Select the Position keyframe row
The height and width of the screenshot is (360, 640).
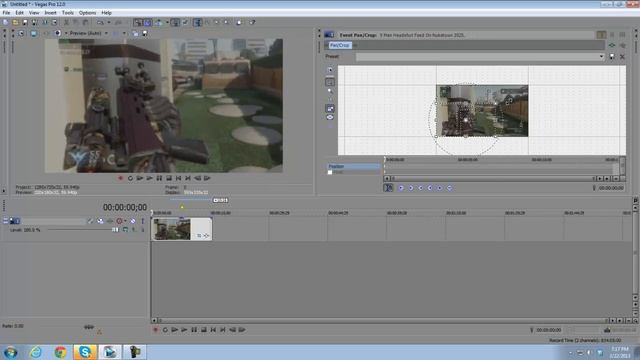[x=353, y=167]
